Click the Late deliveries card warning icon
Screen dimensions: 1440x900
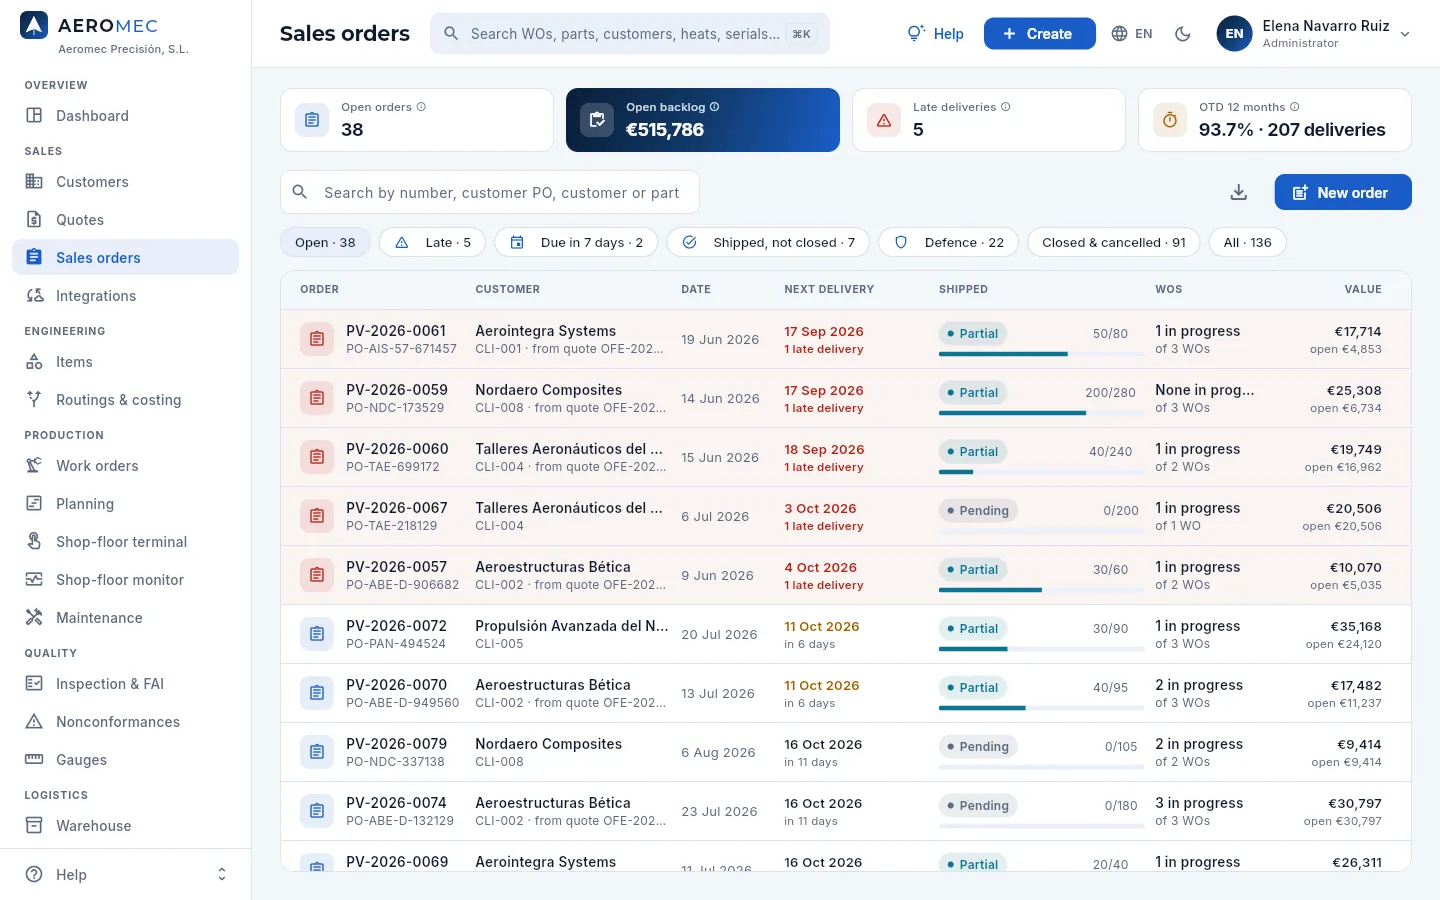tap(884, 120)
